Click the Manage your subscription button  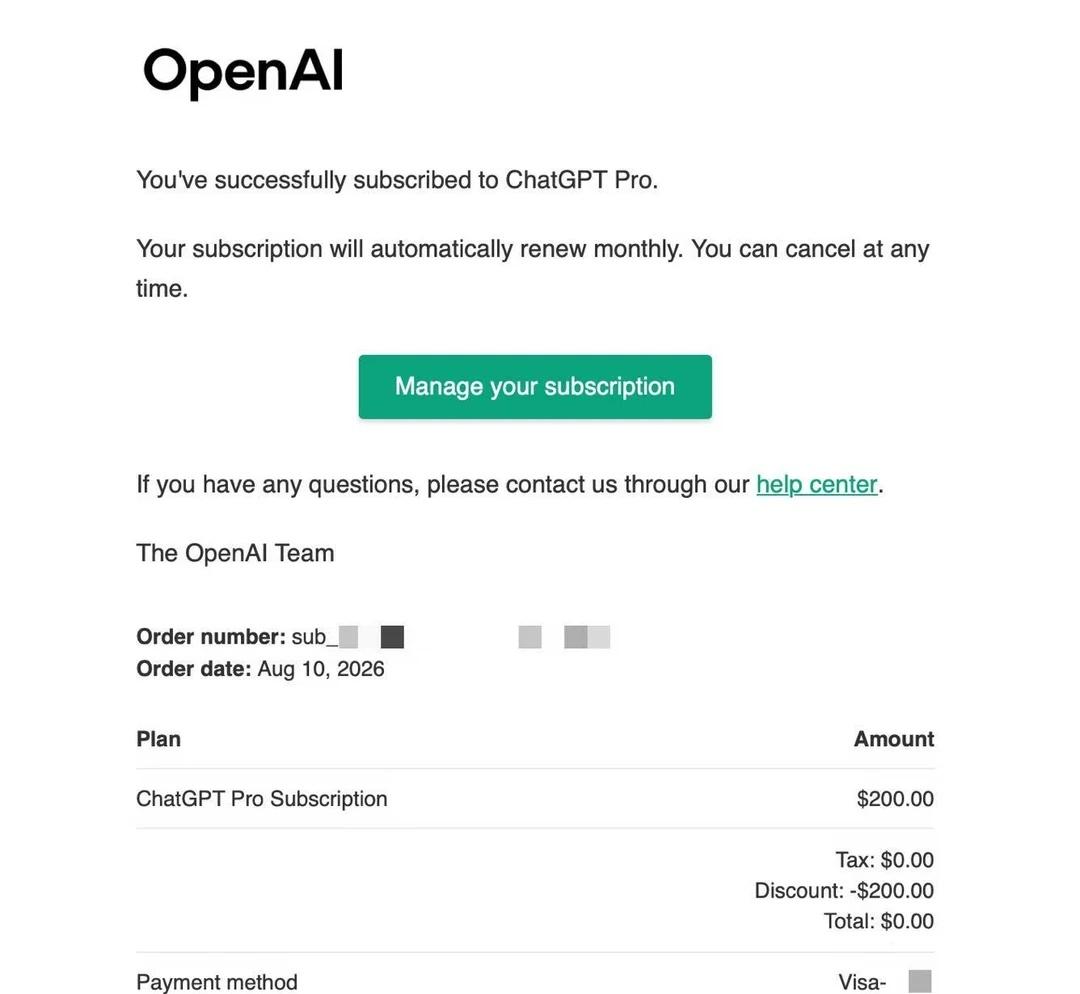[x=534, y=386]
